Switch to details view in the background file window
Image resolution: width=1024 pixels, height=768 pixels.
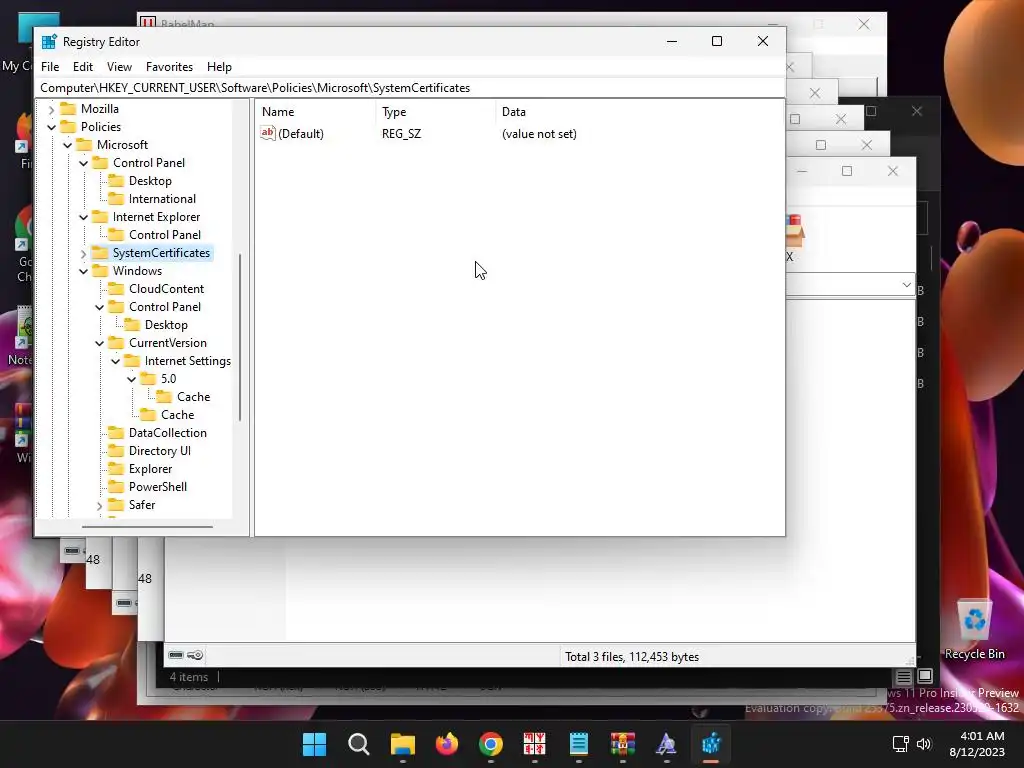[903, 677]
